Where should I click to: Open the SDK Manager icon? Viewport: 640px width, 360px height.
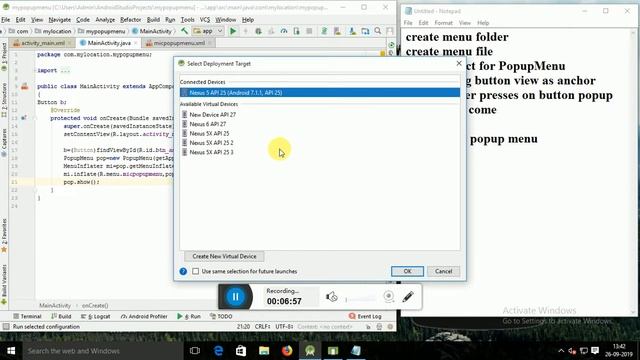click(x=352, y=31)
